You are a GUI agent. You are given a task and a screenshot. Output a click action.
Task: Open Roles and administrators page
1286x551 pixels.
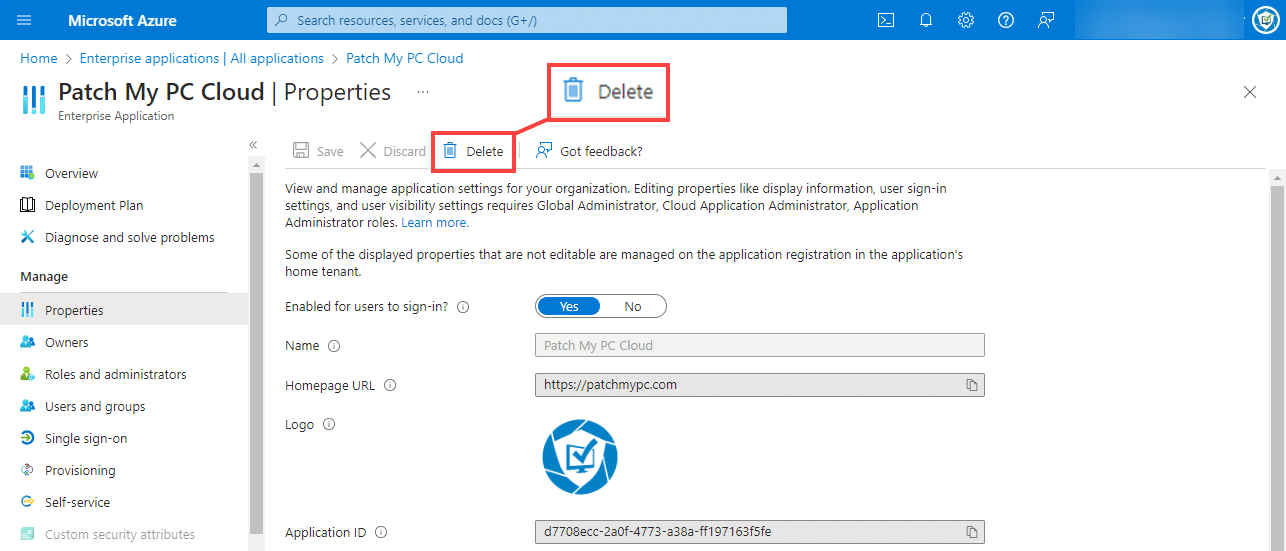pos(115,374)
